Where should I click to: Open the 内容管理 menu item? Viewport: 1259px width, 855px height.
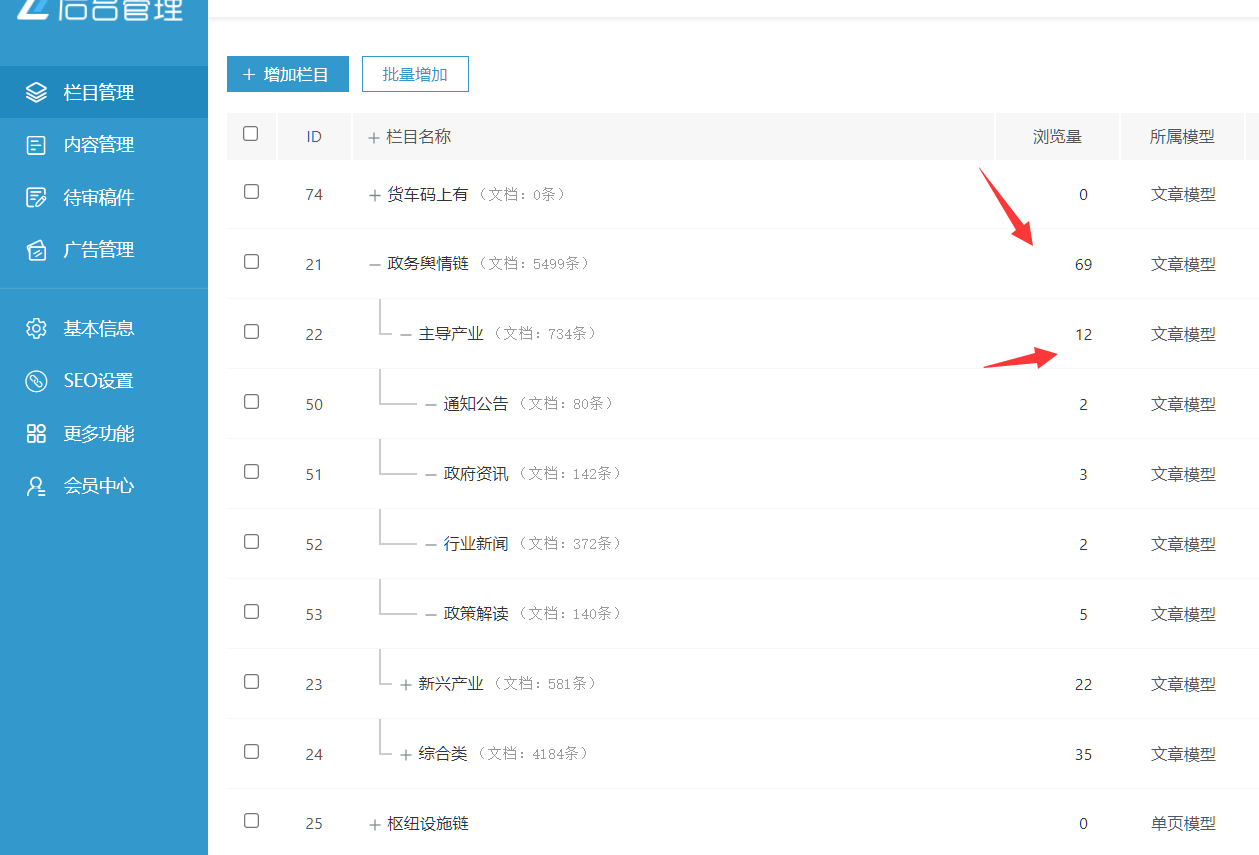tap(98, 145)
